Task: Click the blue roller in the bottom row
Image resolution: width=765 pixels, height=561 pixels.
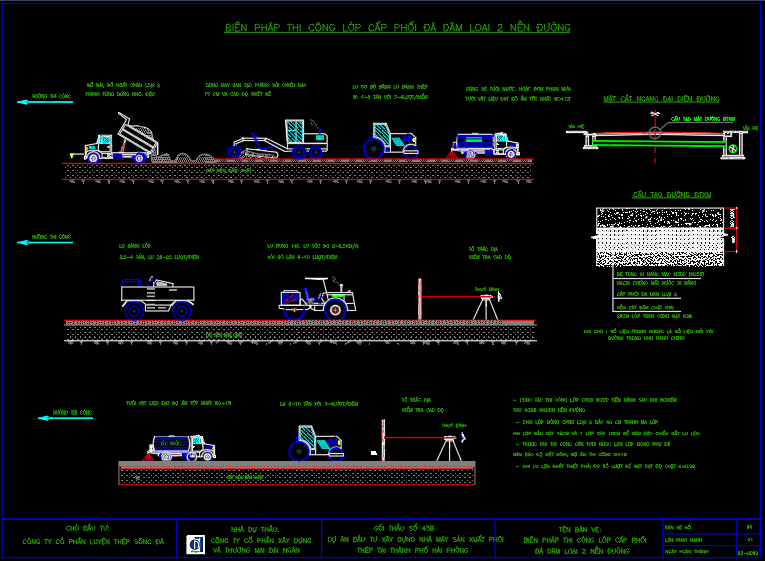Action: tap(317, 442)
